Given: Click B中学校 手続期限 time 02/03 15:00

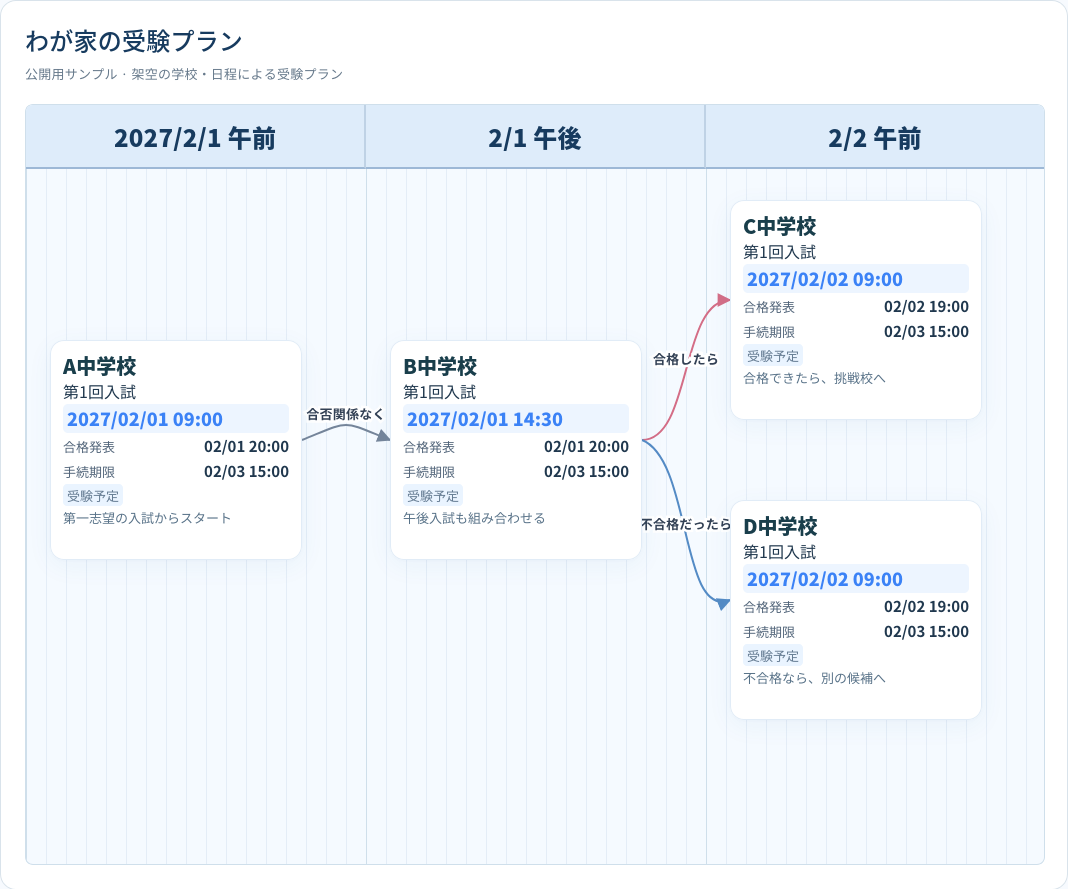Looking at the screenshot, I should pos(586,471).
